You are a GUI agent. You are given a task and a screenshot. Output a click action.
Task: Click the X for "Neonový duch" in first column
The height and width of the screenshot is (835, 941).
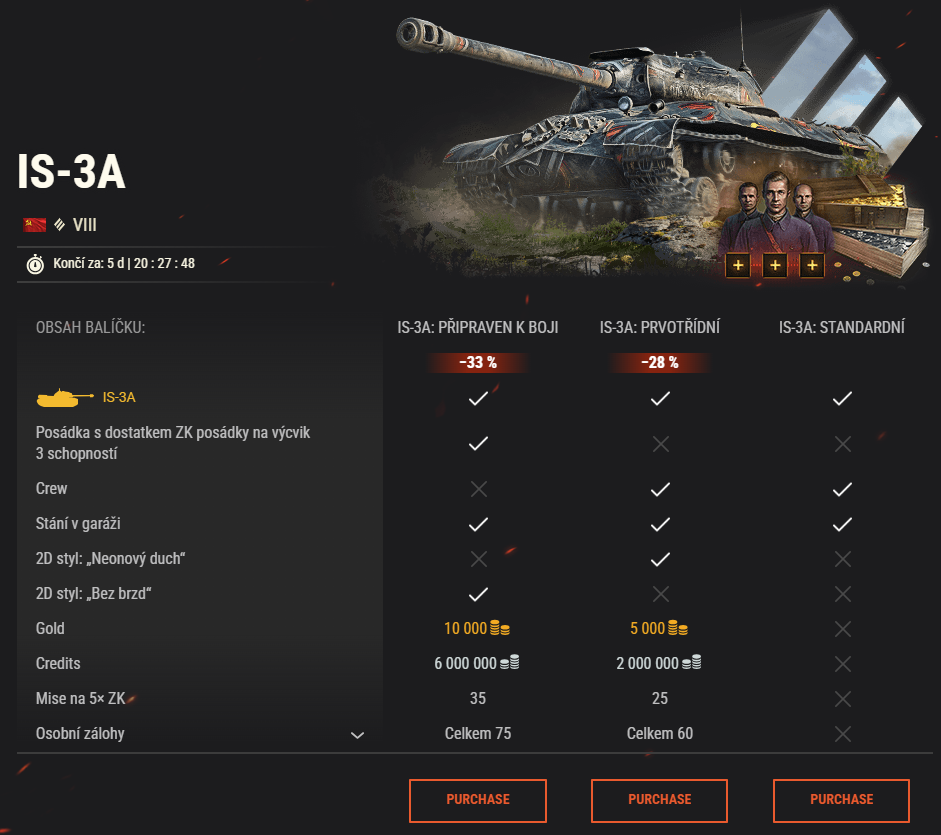pyautogui.click(x=478, y=559)
